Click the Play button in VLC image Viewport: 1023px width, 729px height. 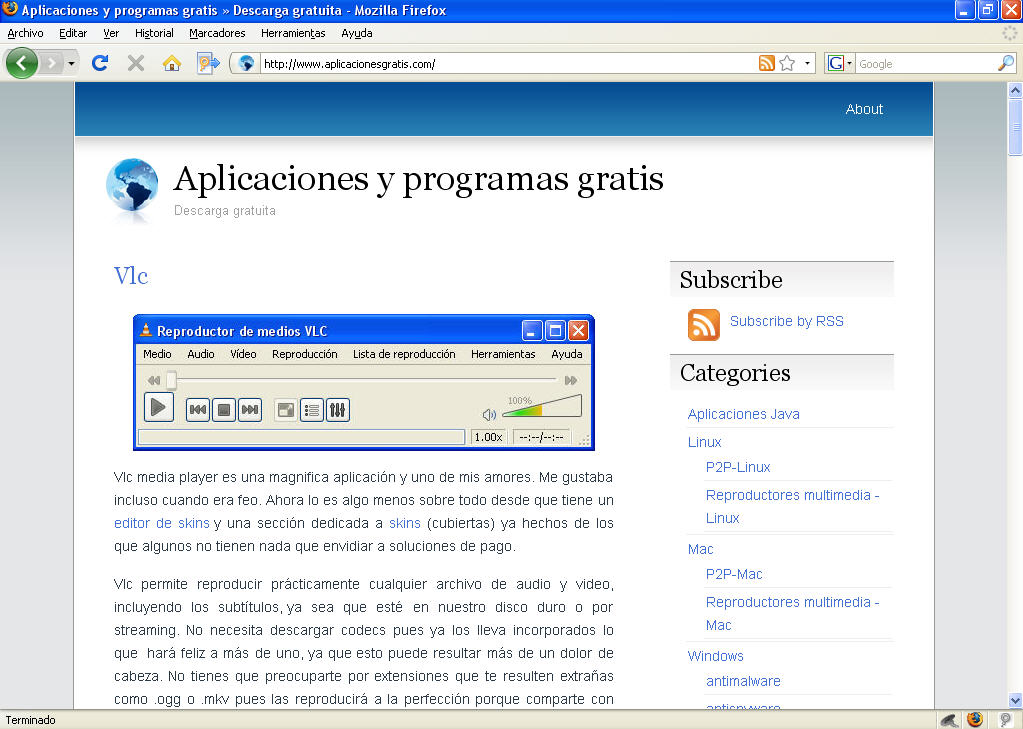pyautogui.click(x=159, y=407)
